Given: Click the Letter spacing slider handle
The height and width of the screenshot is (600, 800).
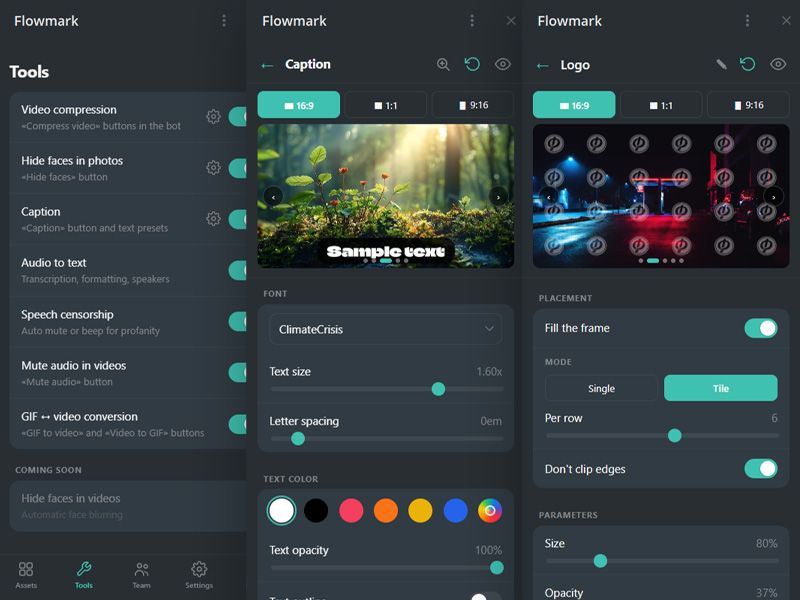Looking at the screenshot, I should click(298, 438).
